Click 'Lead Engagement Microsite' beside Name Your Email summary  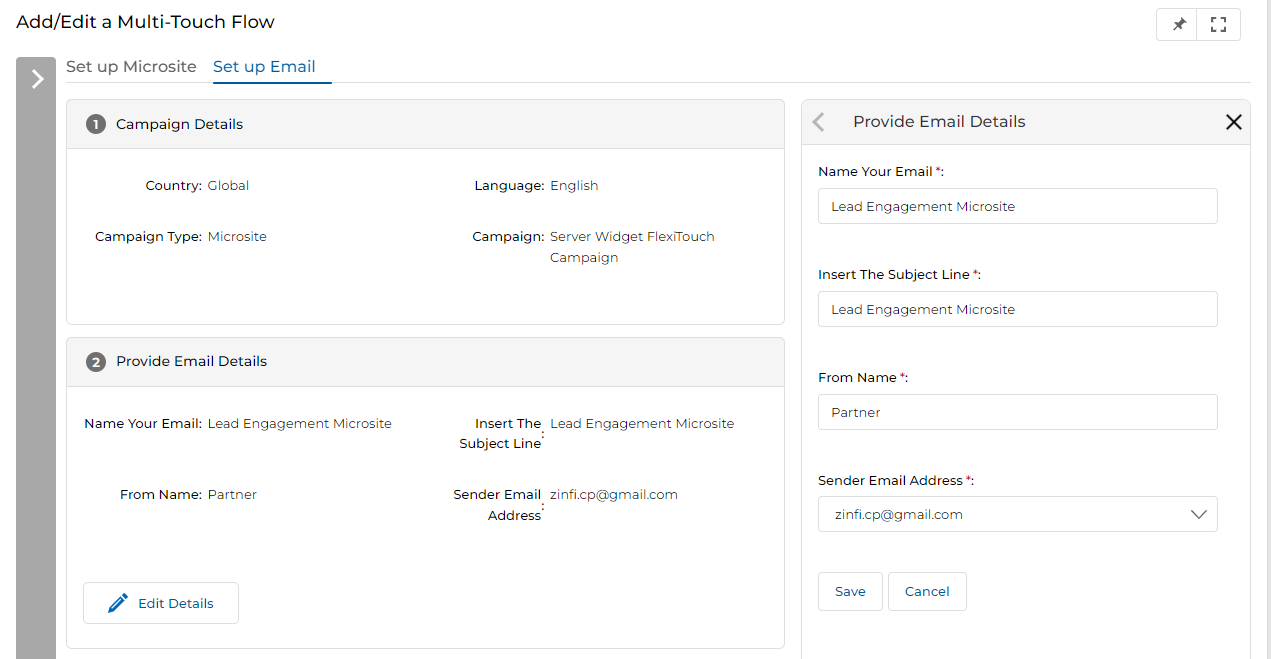point(299,424)
